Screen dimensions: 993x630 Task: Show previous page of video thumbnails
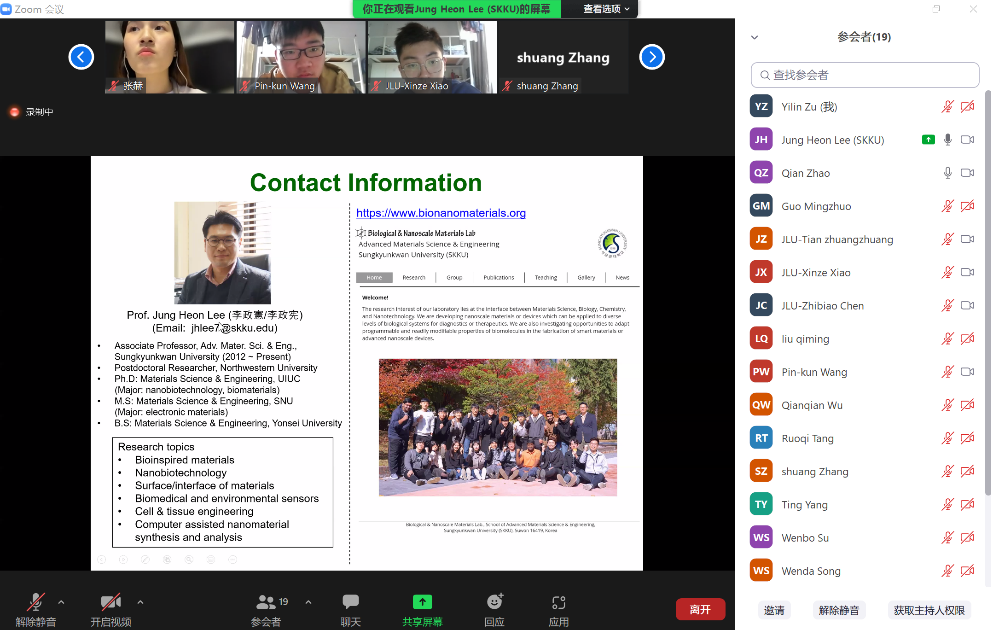tap(81, 57)
